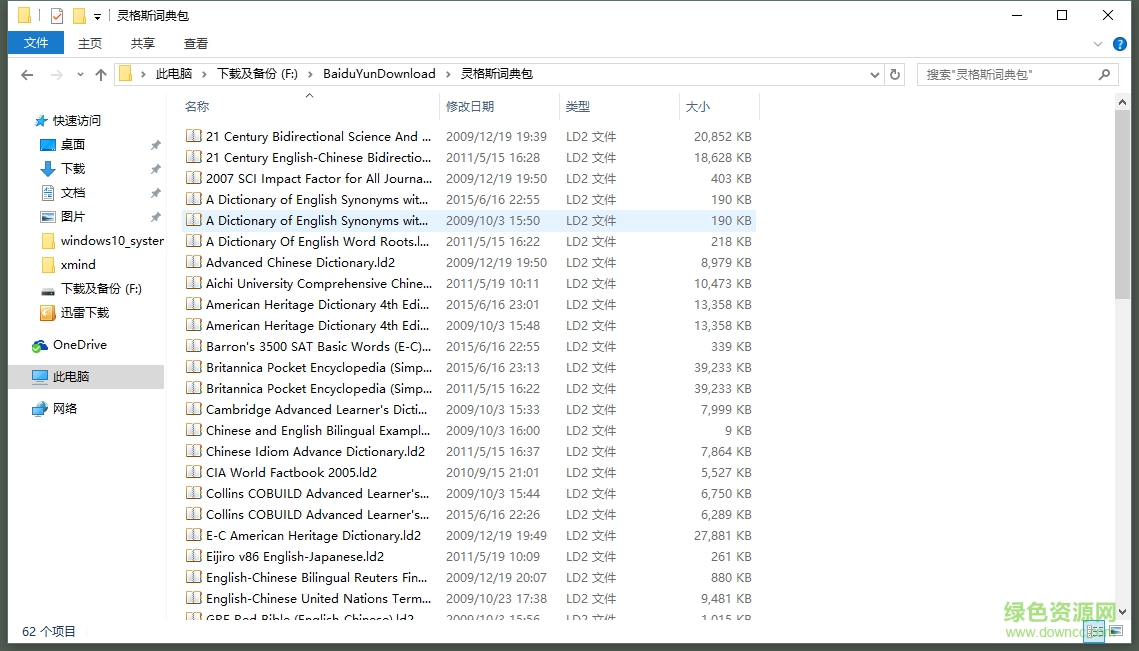Open OneDrive in the navigation pane
Screen dimensions: 1139x651
coord(79,345)
